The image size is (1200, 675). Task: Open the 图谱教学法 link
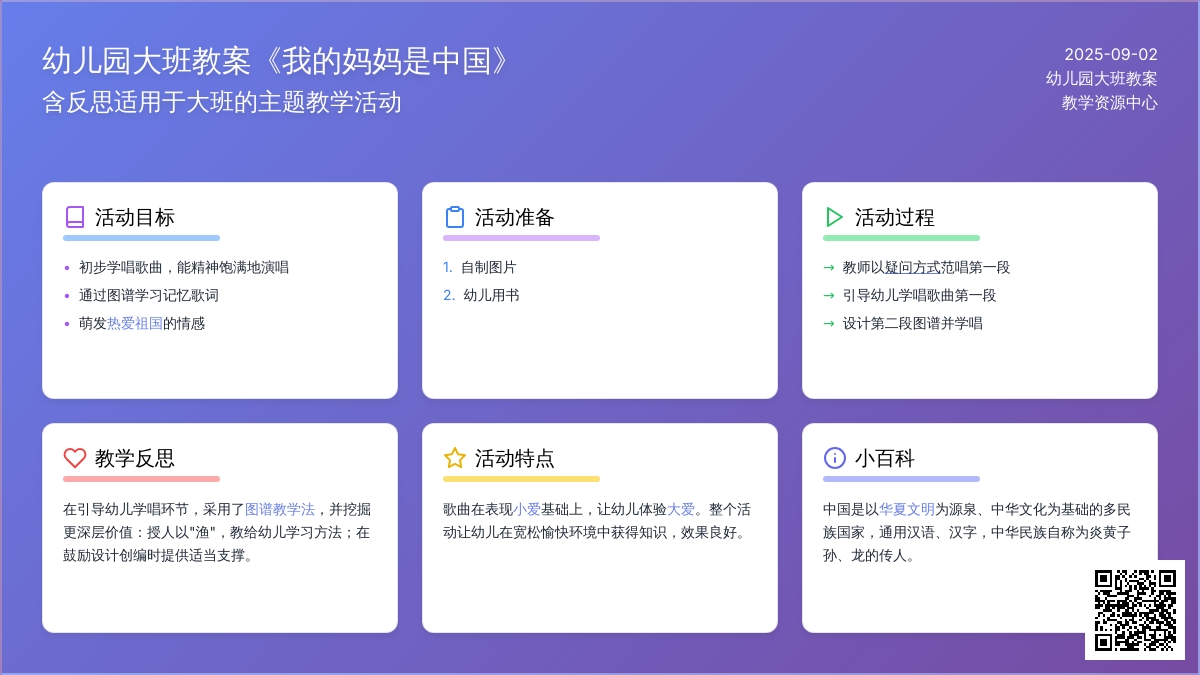280,509
